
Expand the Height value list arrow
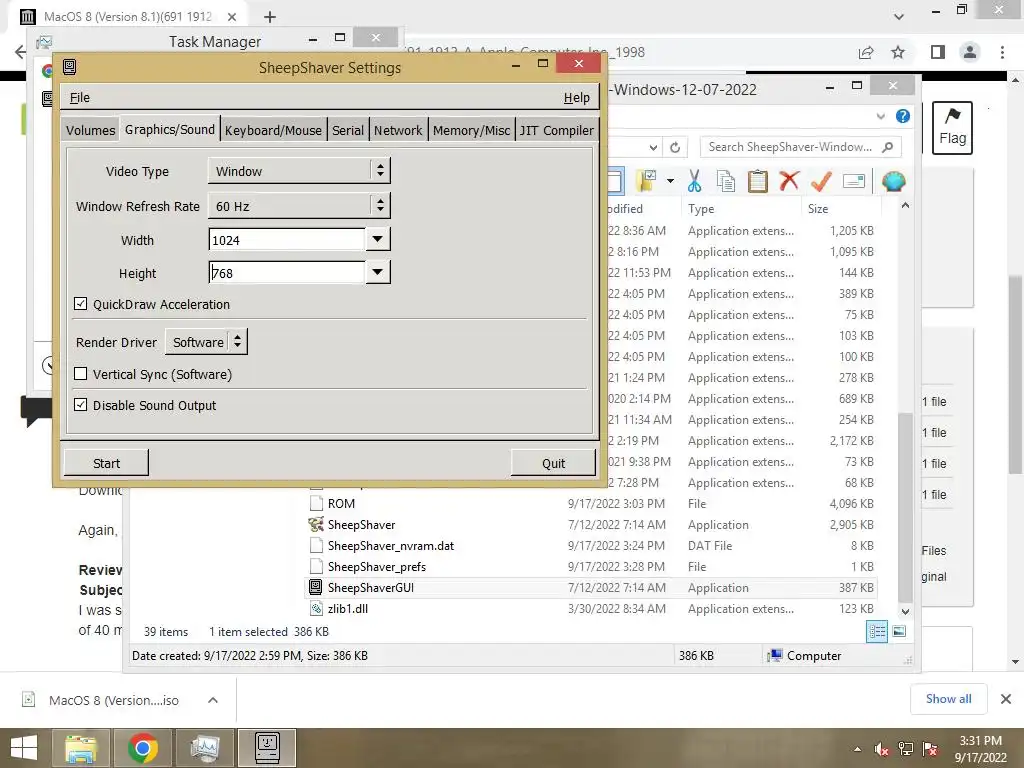click(x=377, y=272)
